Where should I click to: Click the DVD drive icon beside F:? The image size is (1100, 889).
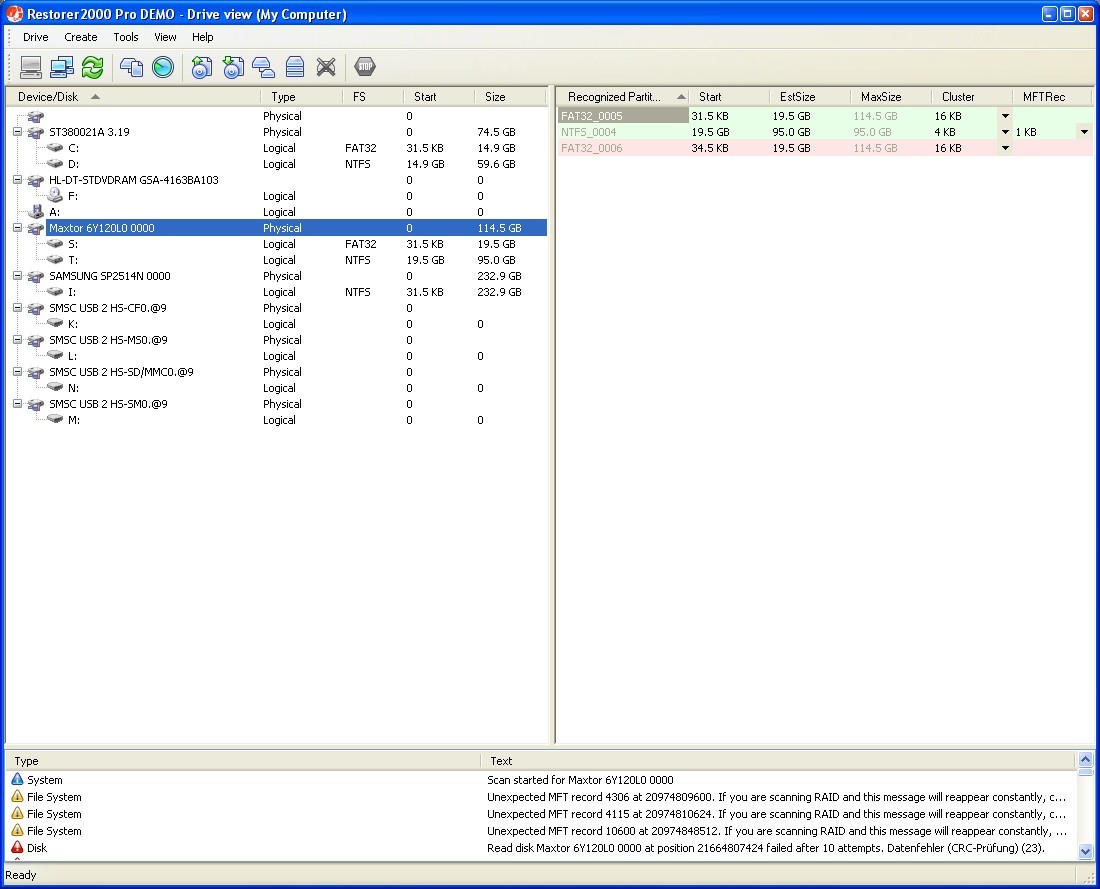point(55,196)
